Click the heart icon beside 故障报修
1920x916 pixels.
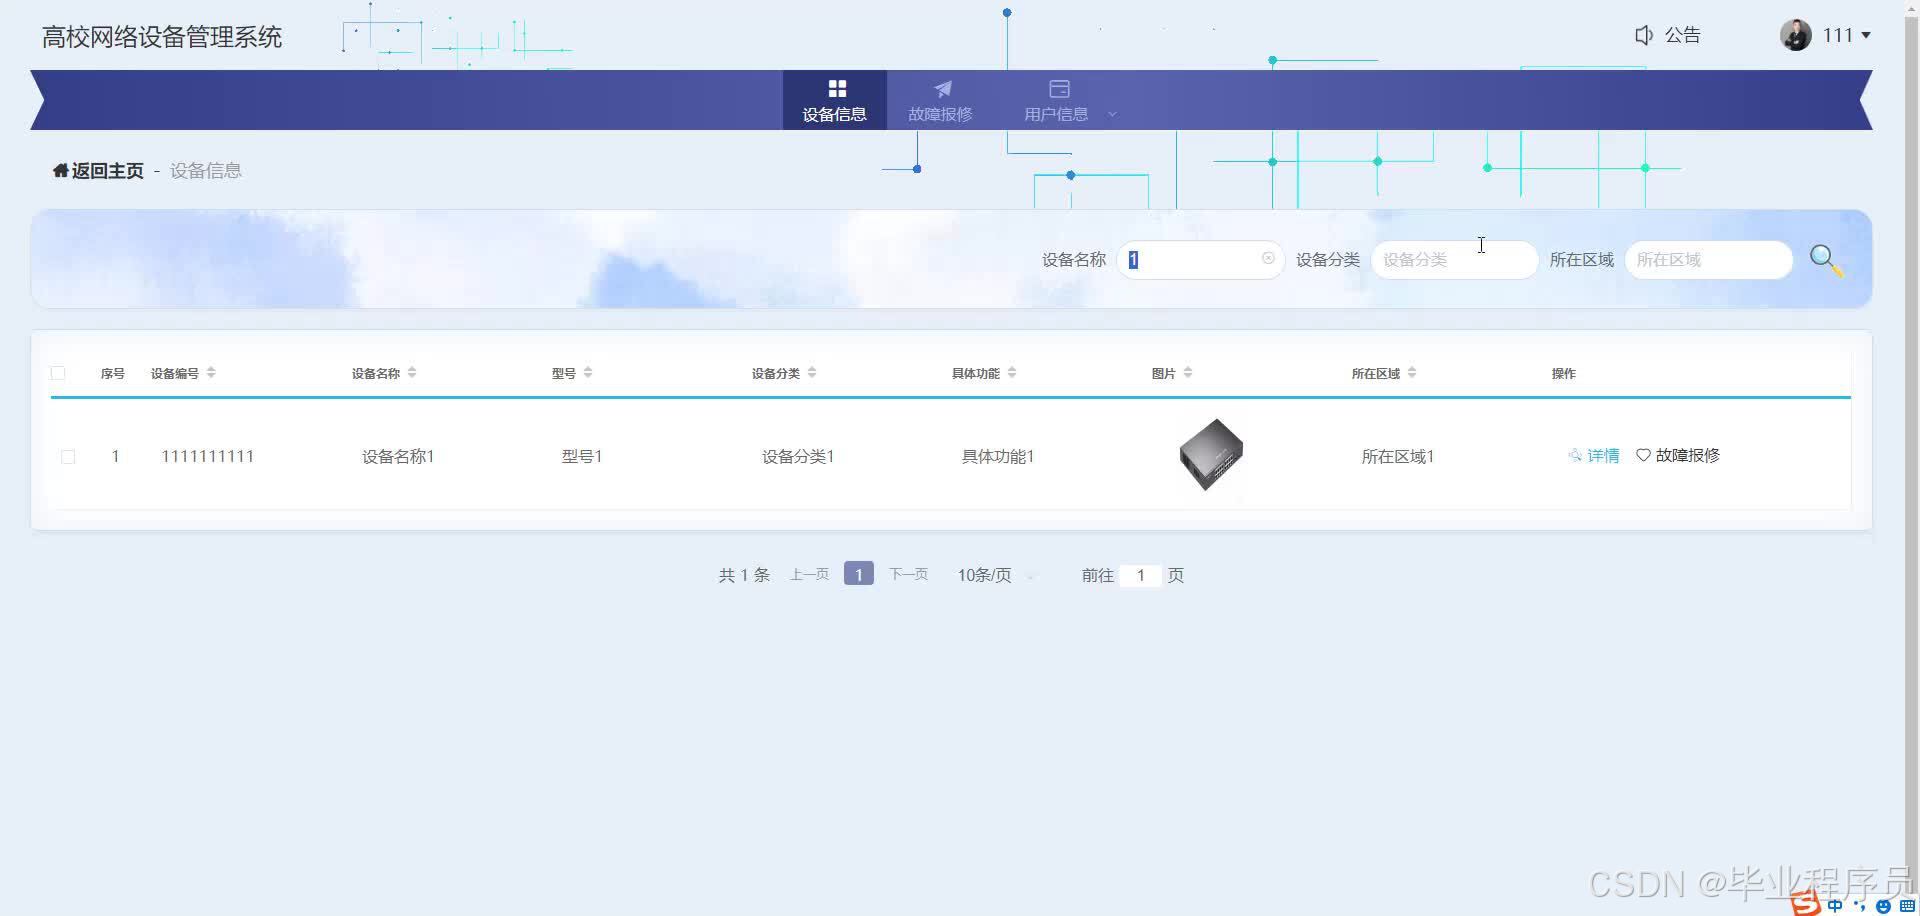pos(1643,455)
